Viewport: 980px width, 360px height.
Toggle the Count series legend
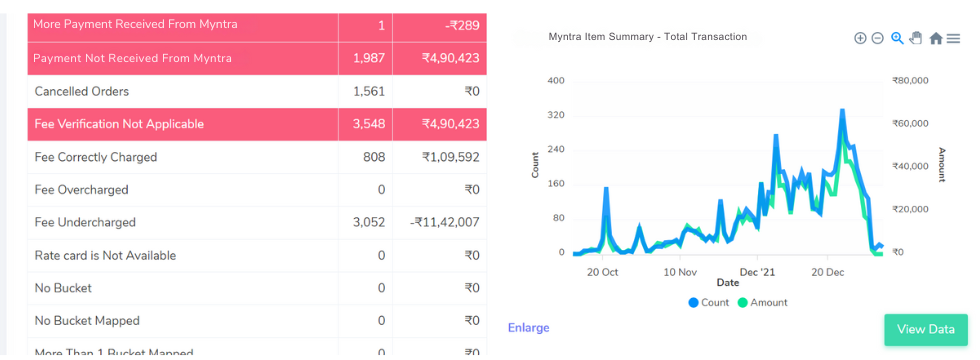pos(709,302)
